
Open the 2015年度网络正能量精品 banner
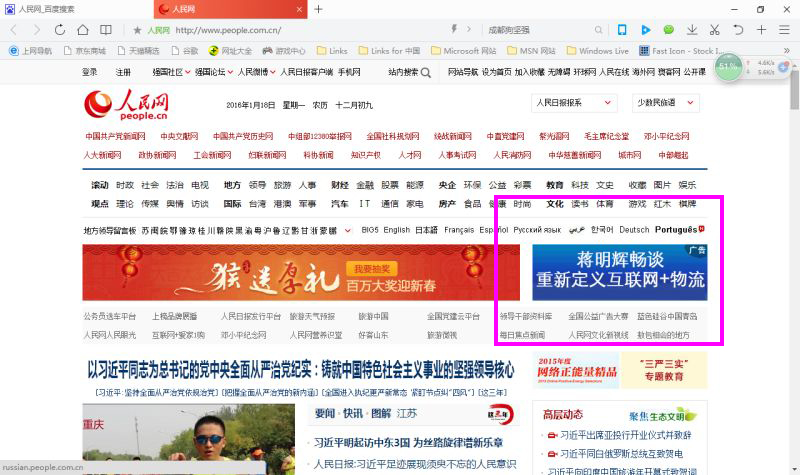click(576, 370)
